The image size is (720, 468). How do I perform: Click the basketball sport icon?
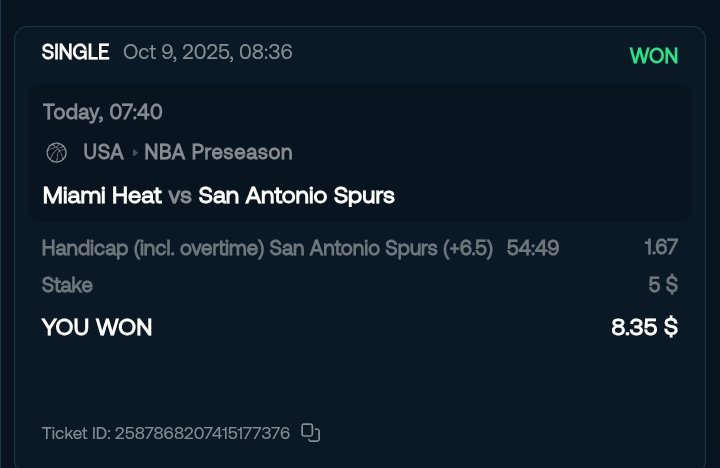click(x=56, y=153)
